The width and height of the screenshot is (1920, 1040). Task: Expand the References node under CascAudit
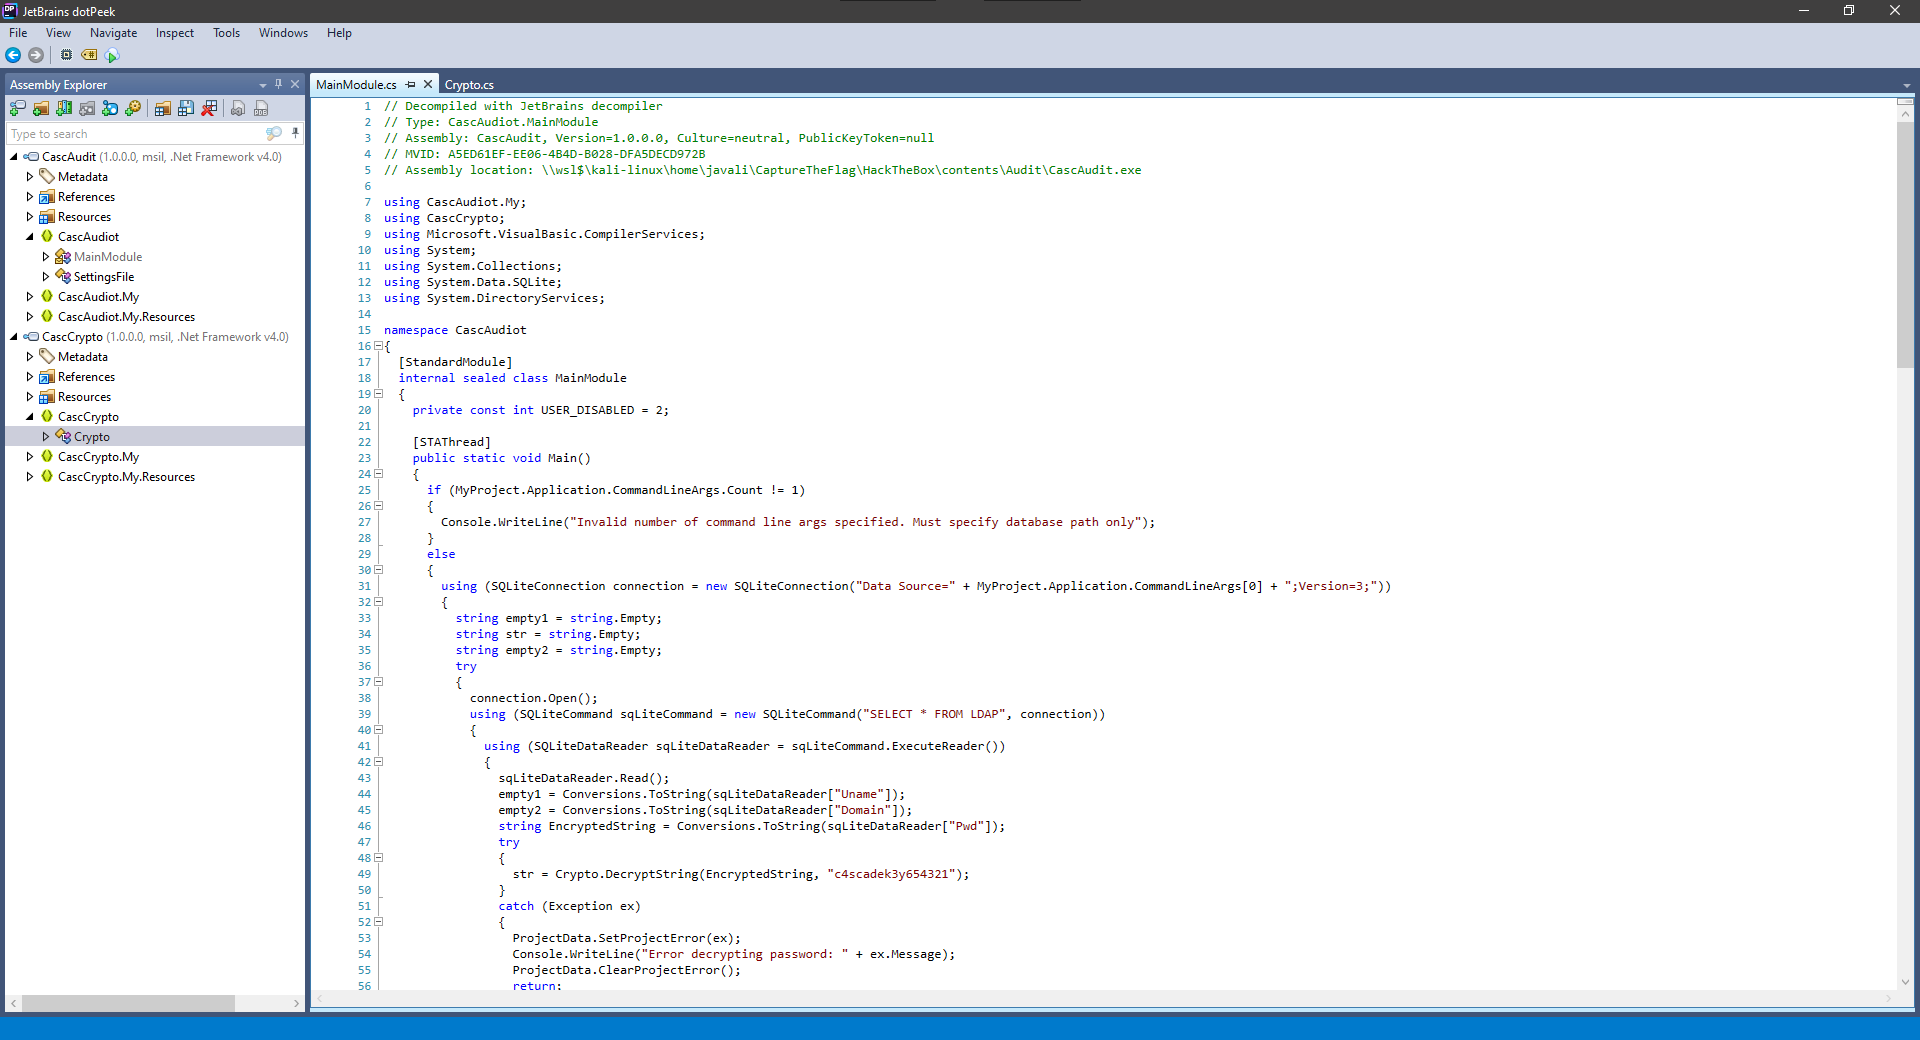[x=30, y=197]
